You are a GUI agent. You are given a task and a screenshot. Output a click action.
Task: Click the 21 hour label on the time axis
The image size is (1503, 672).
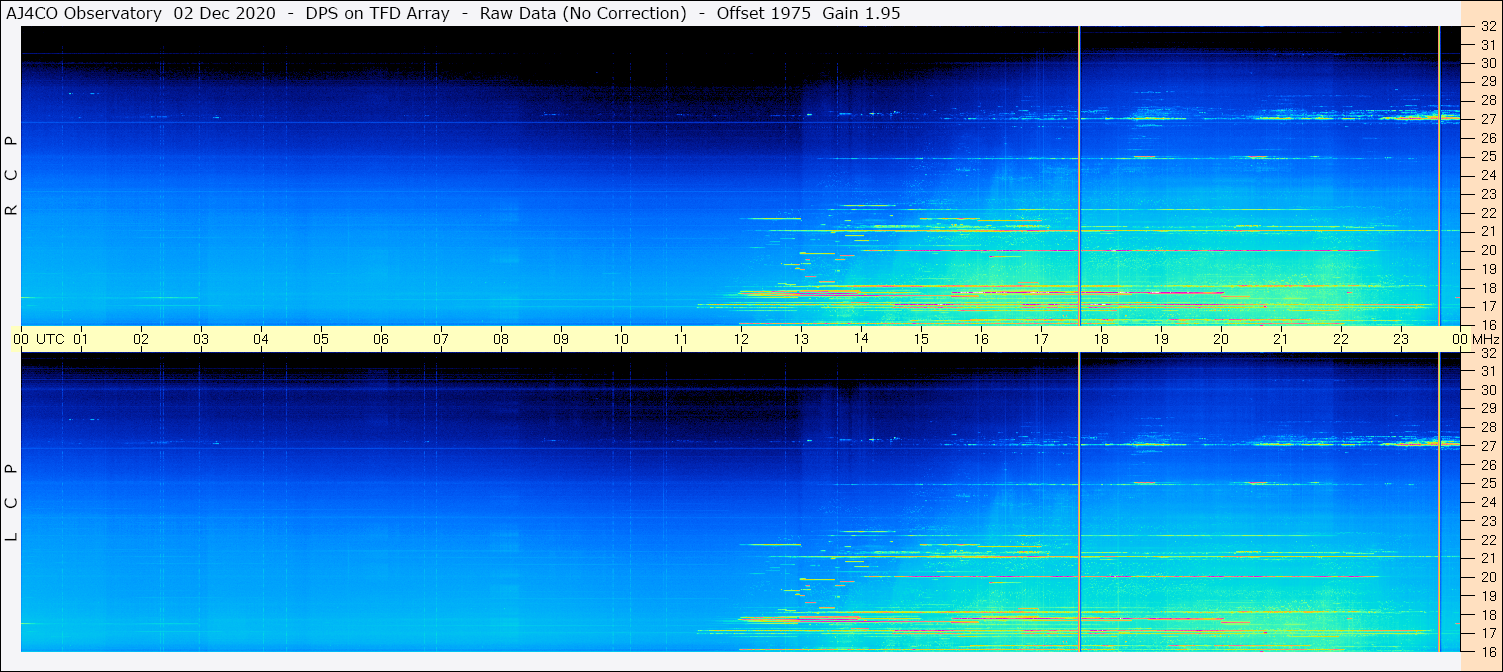(x=1281, y=339)
